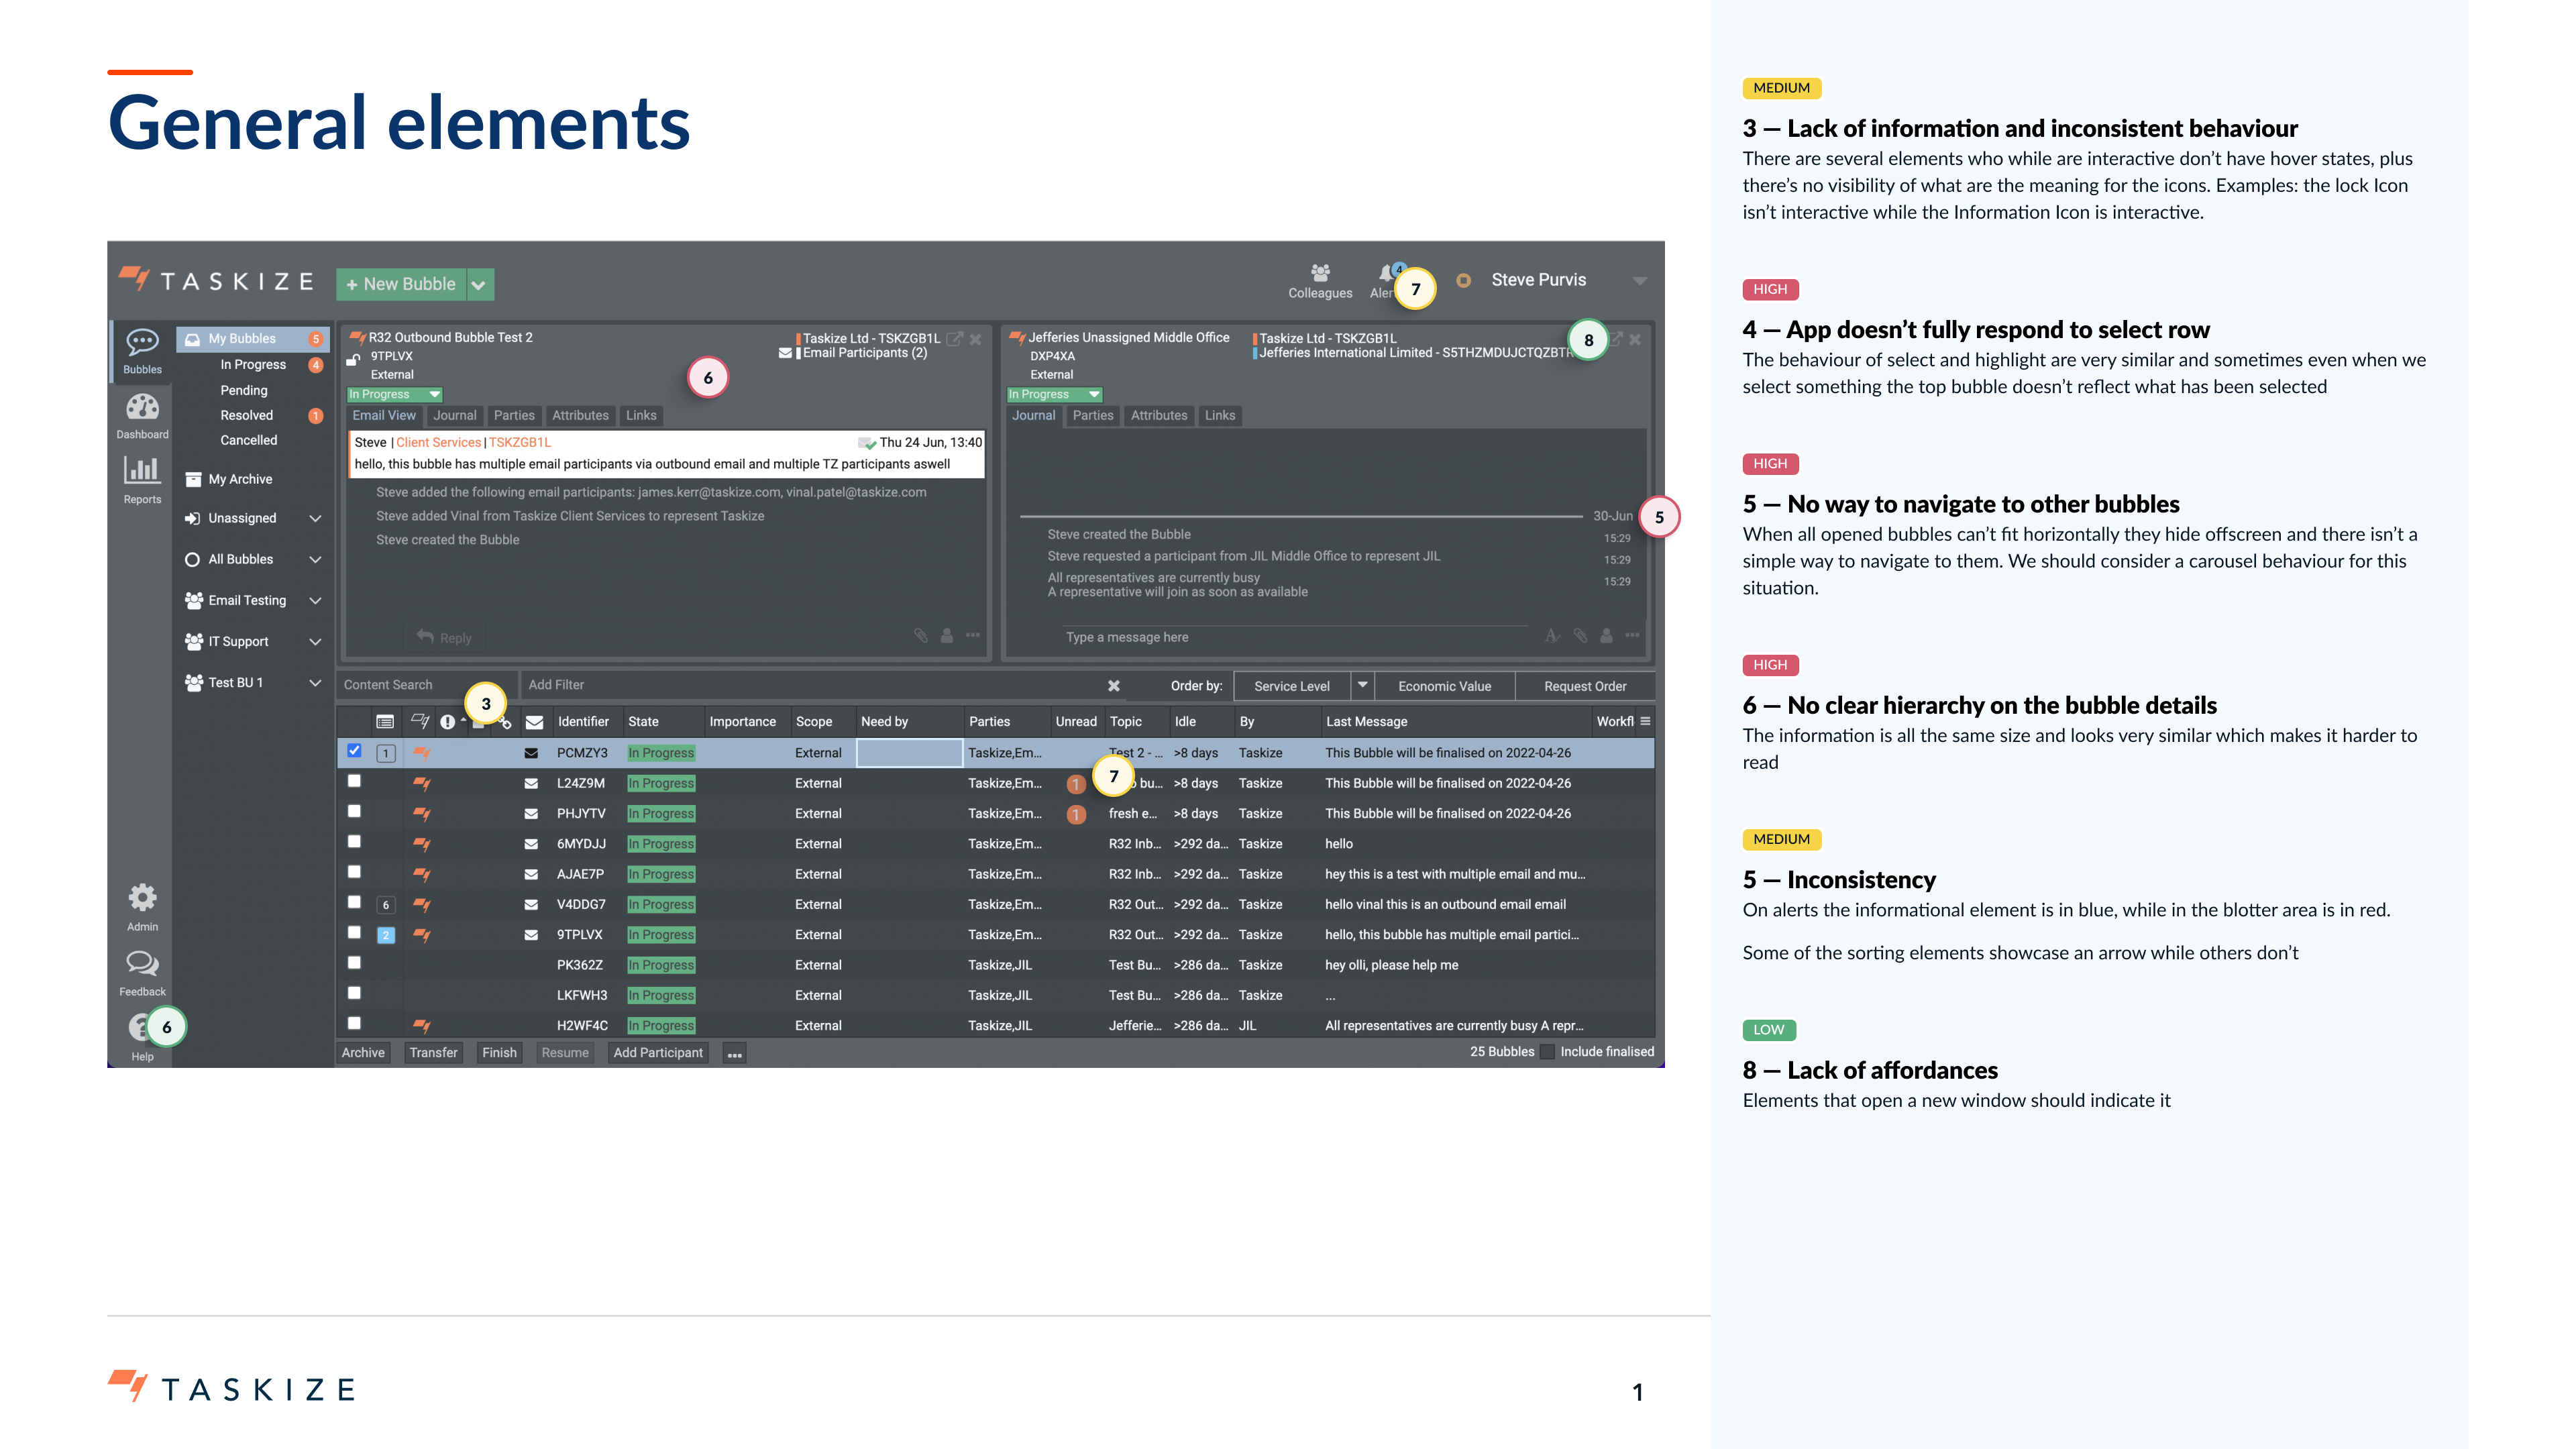Enable the Include finalised checkbox
Image resolution: width=2576 pixels, height=1449 pixels.
[1547, 1052]
